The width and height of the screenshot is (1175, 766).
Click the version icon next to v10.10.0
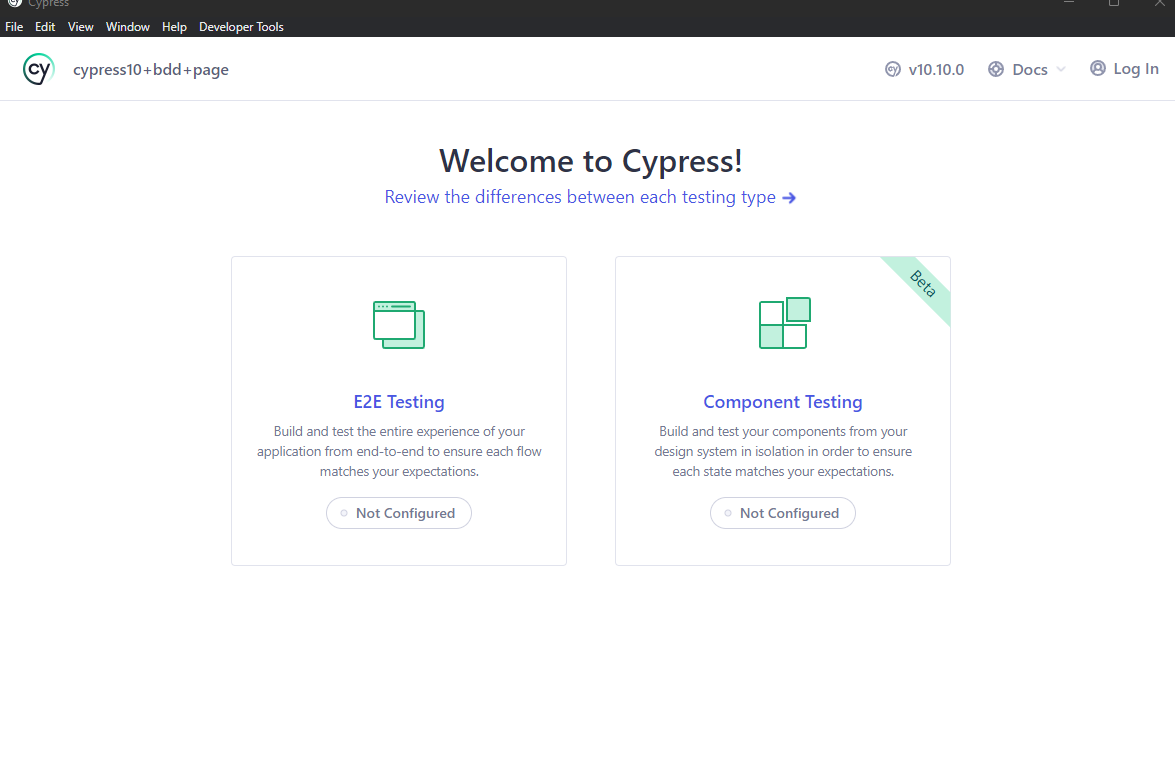click(x=892, y=69)
